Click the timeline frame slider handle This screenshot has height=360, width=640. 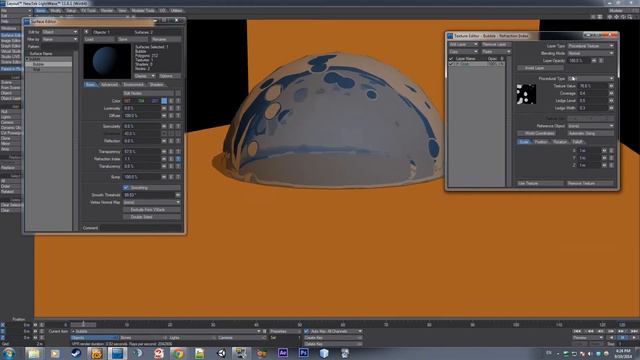(83, 324)
